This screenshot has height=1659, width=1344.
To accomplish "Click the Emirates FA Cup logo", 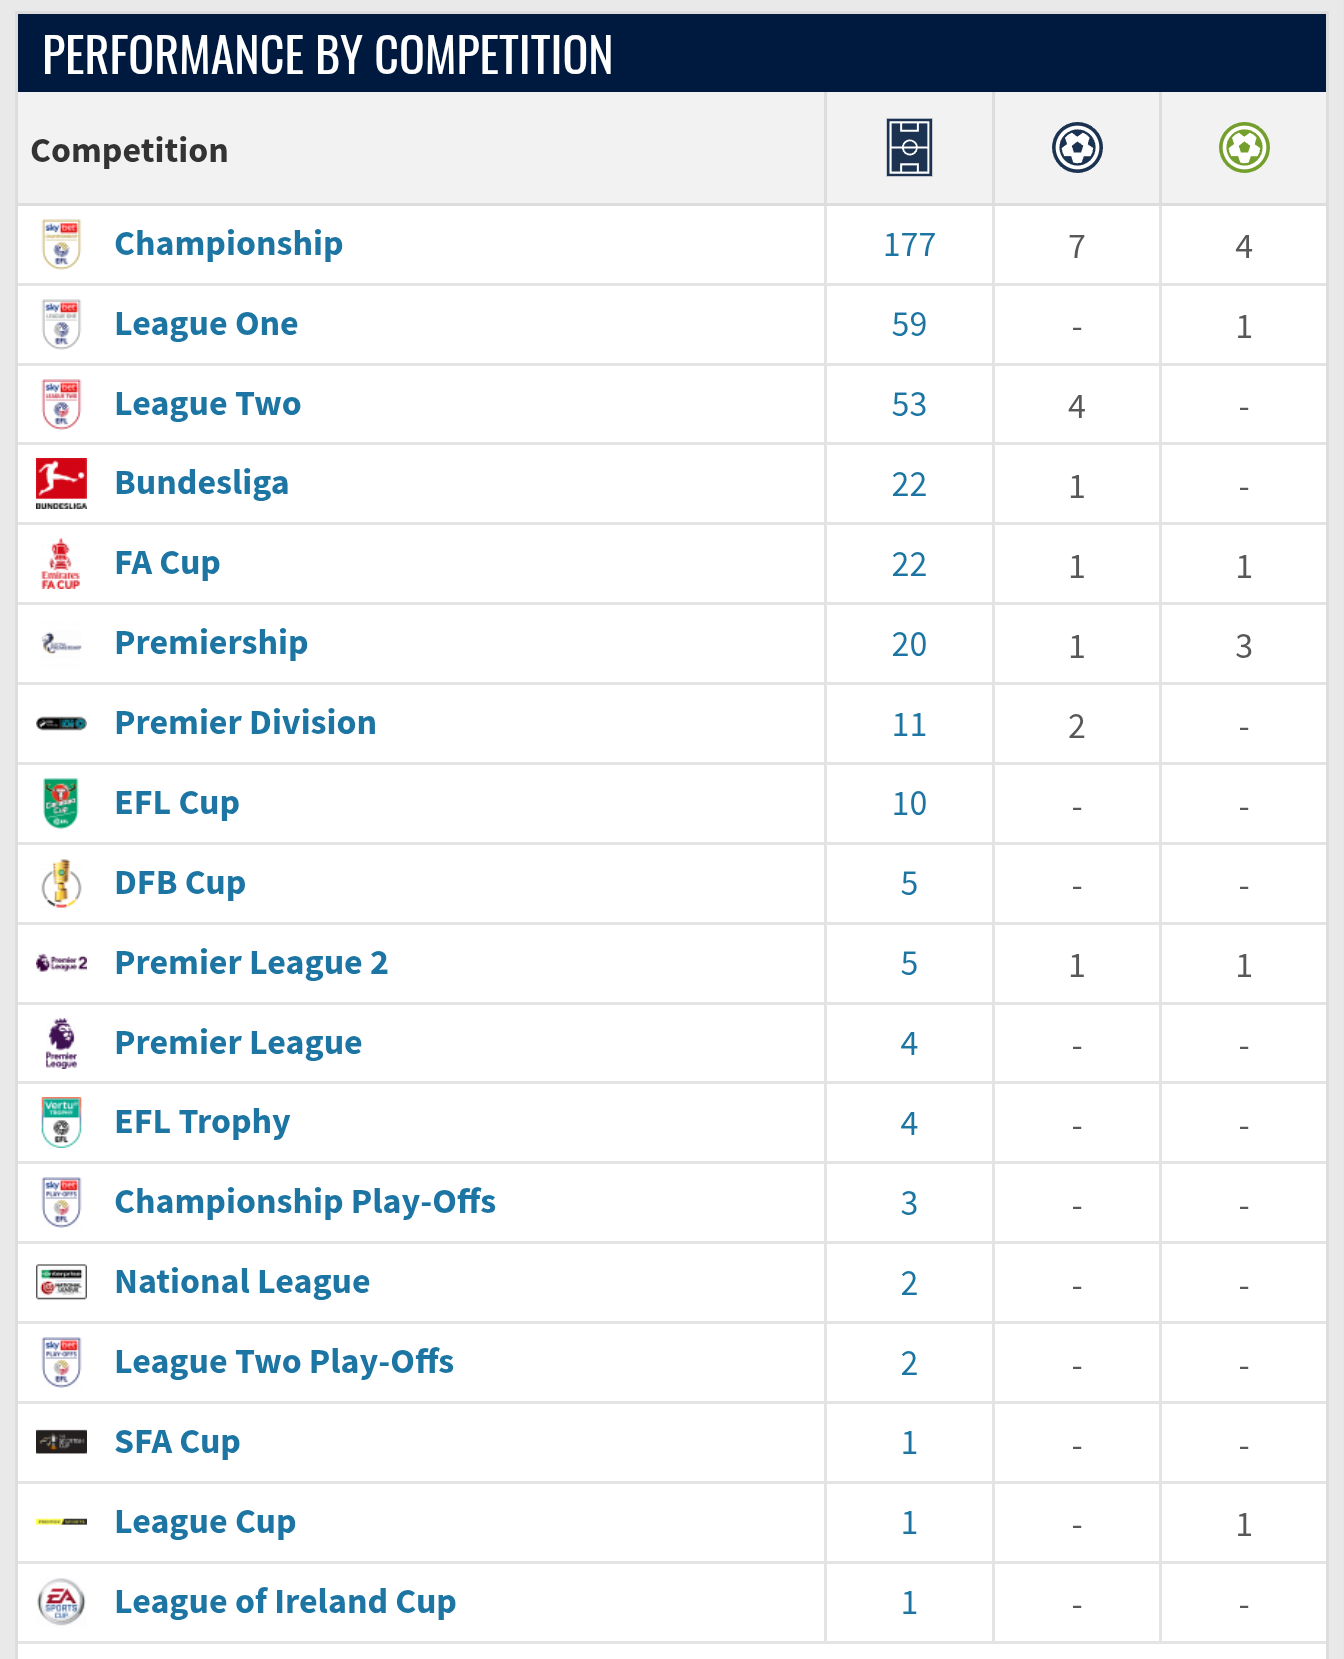I will click(61, 564).
